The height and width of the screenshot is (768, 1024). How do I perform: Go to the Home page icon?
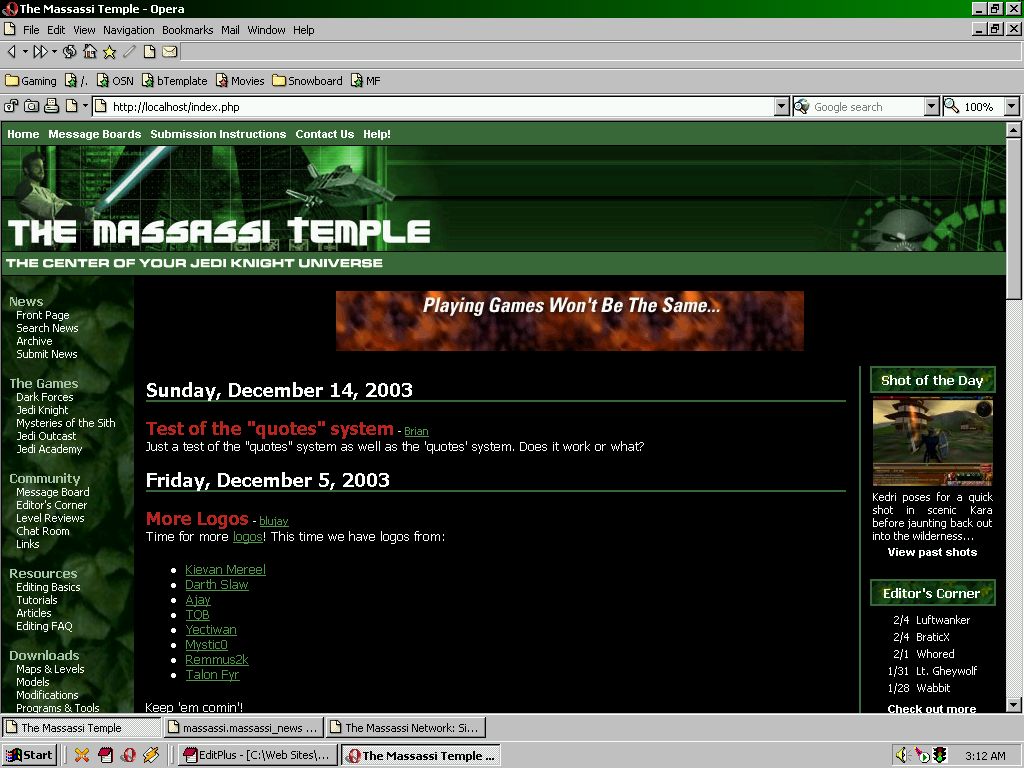[x=89, y=51]
